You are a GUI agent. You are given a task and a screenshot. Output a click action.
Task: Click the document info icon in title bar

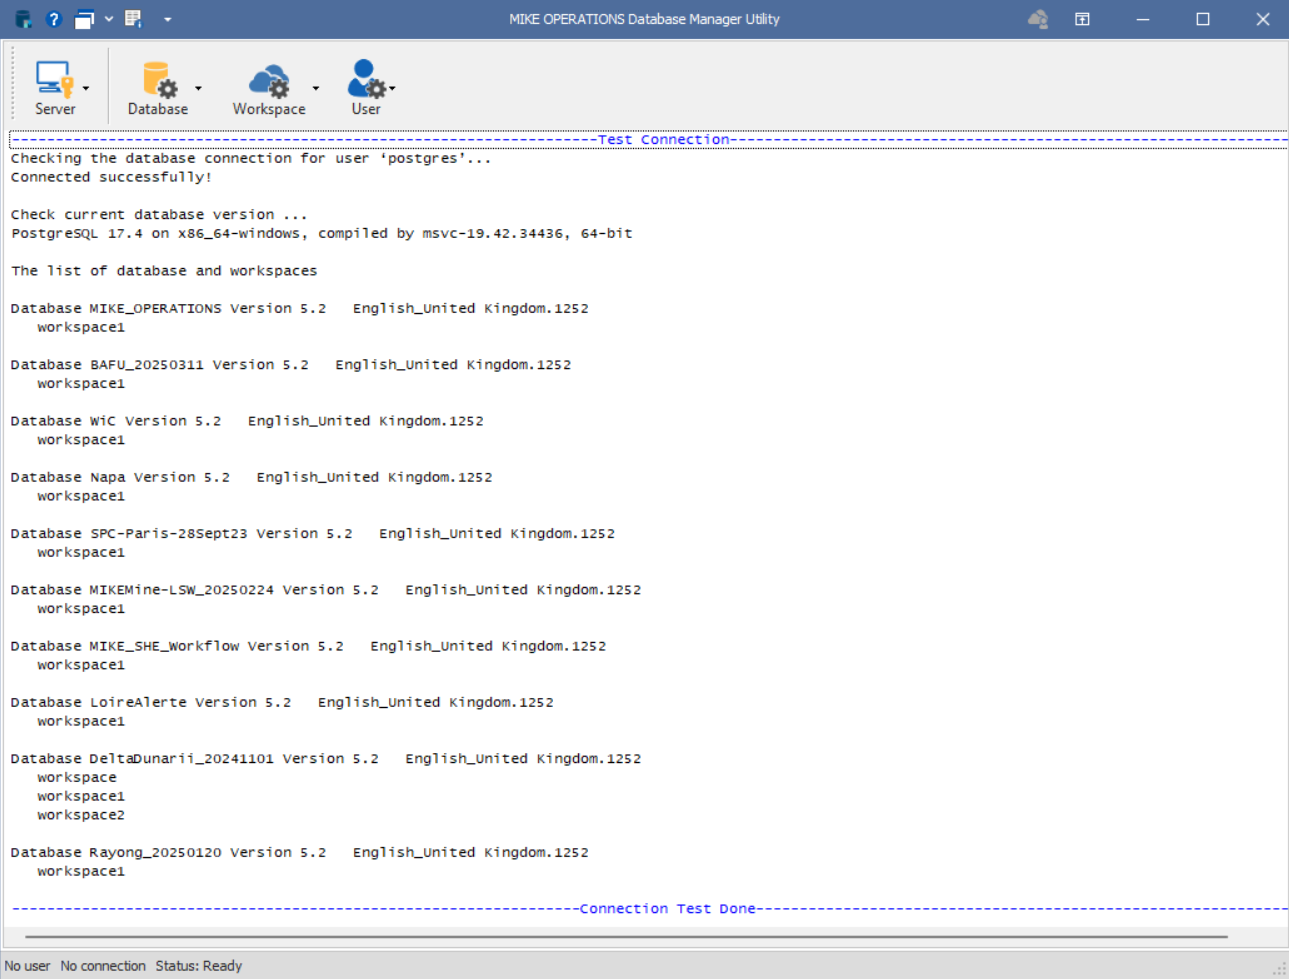coord(134,19)
